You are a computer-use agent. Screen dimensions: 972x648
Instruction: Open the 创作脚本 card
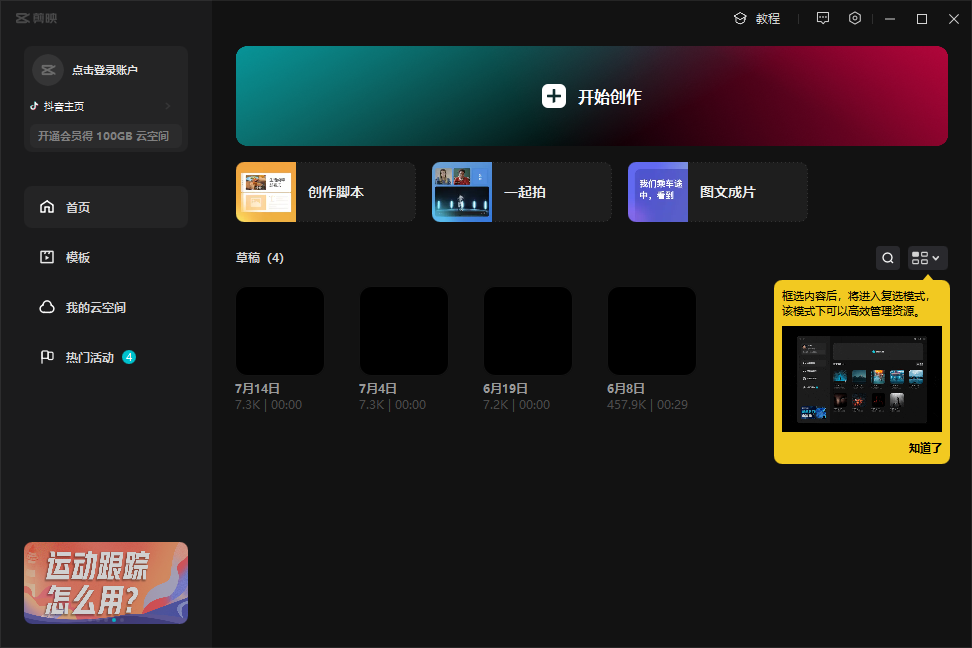click(325, 192)
